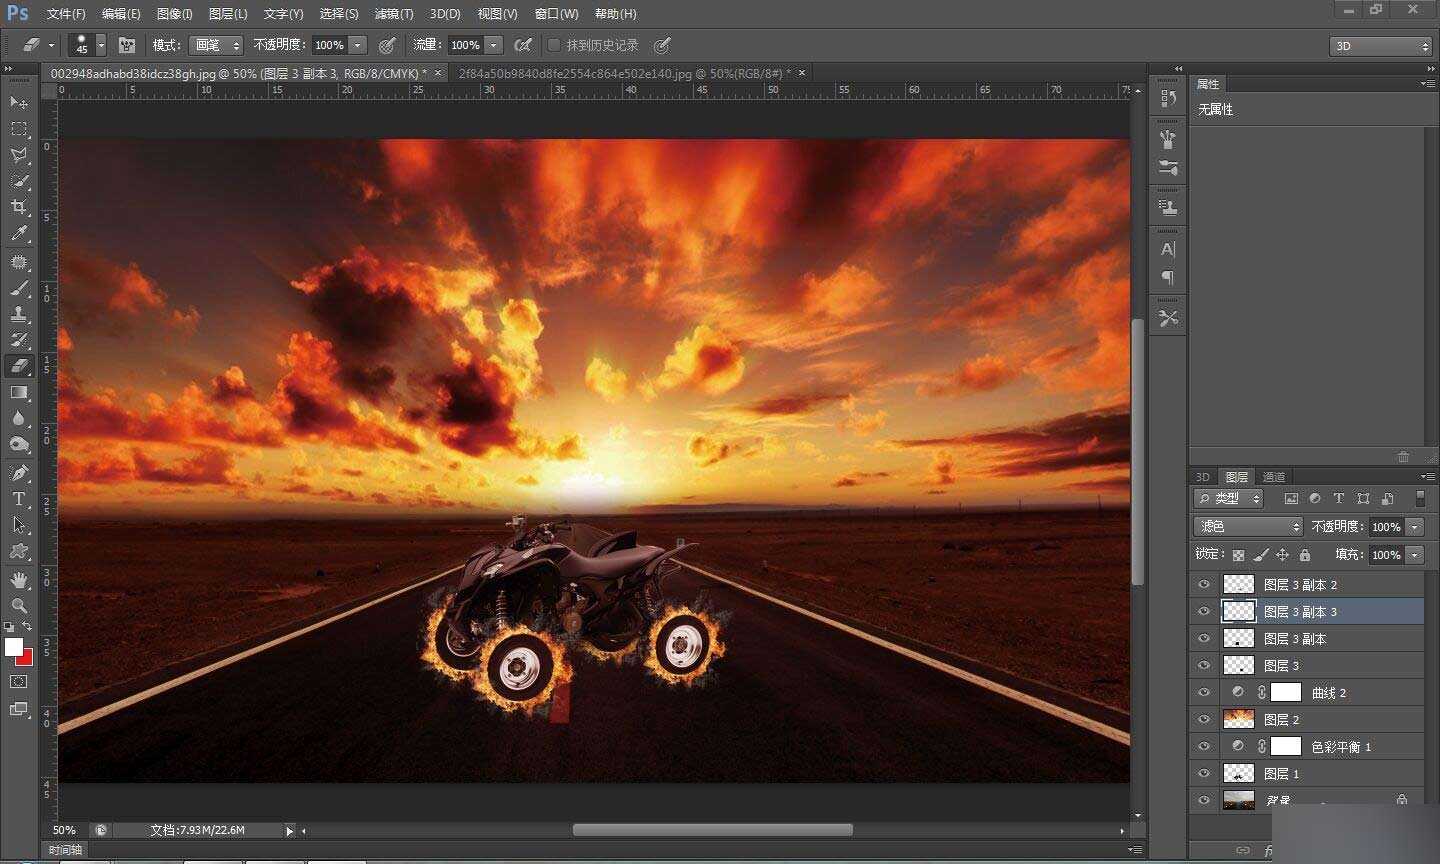This screenshot has height=864, width=1440.
Task: Select the Rectangular Marquee tool
Action: [19, 129]
